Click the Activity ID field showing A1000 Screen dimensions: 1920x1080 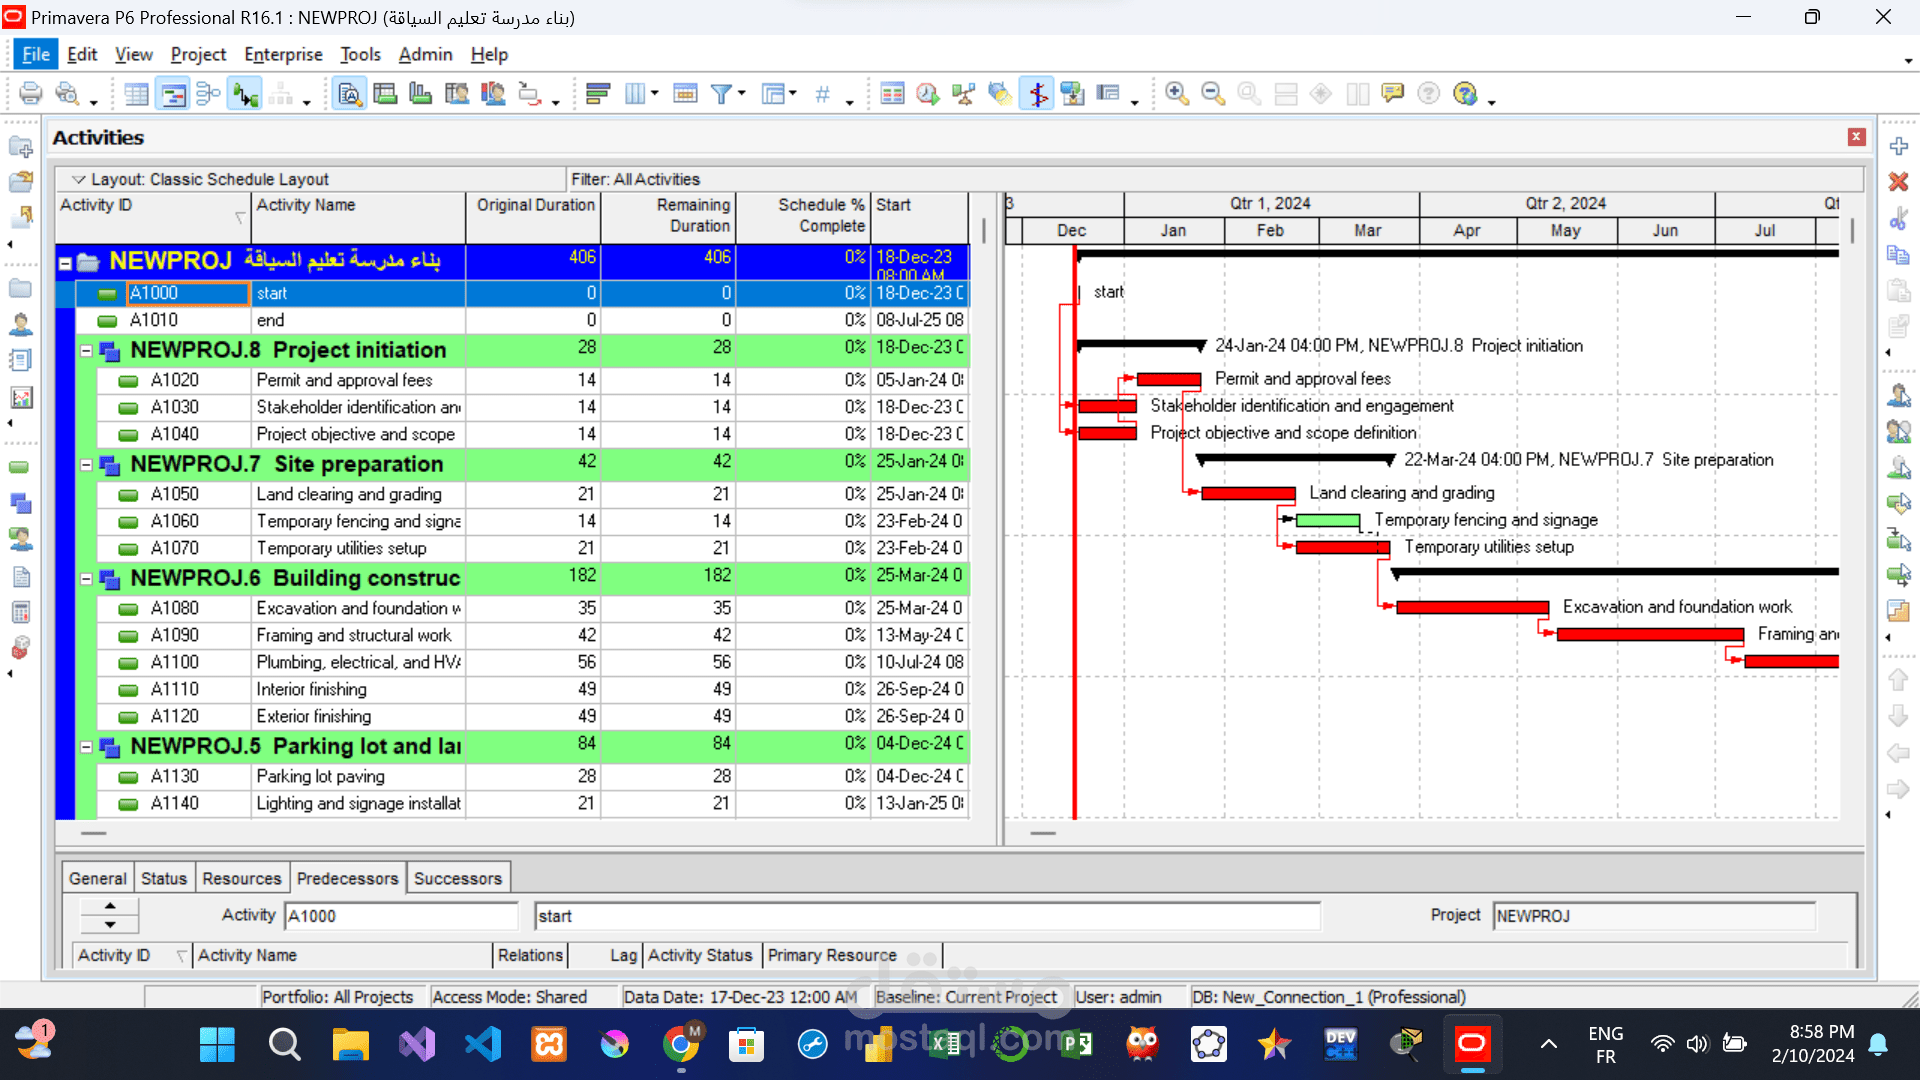click(x=400, y=916)
